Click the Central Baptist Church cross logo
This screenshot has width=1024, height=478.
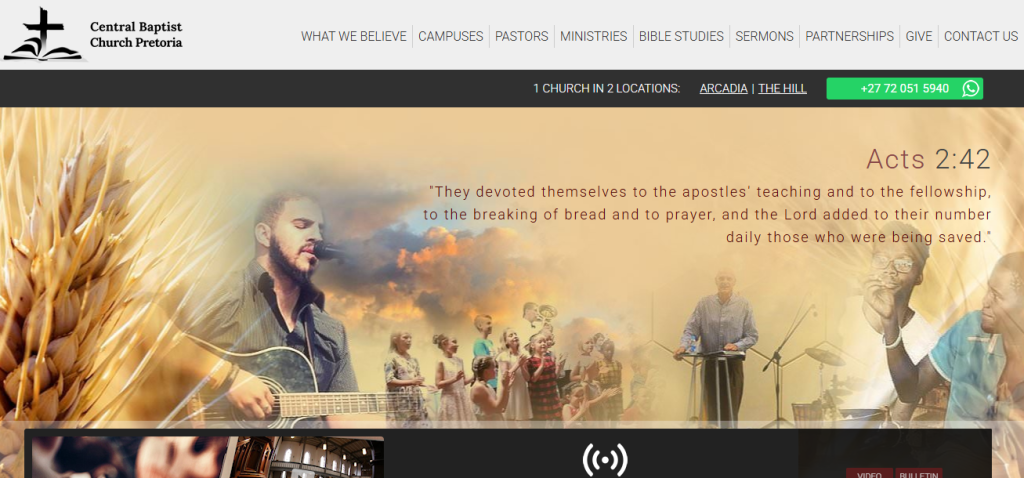[x=44, y=34]
